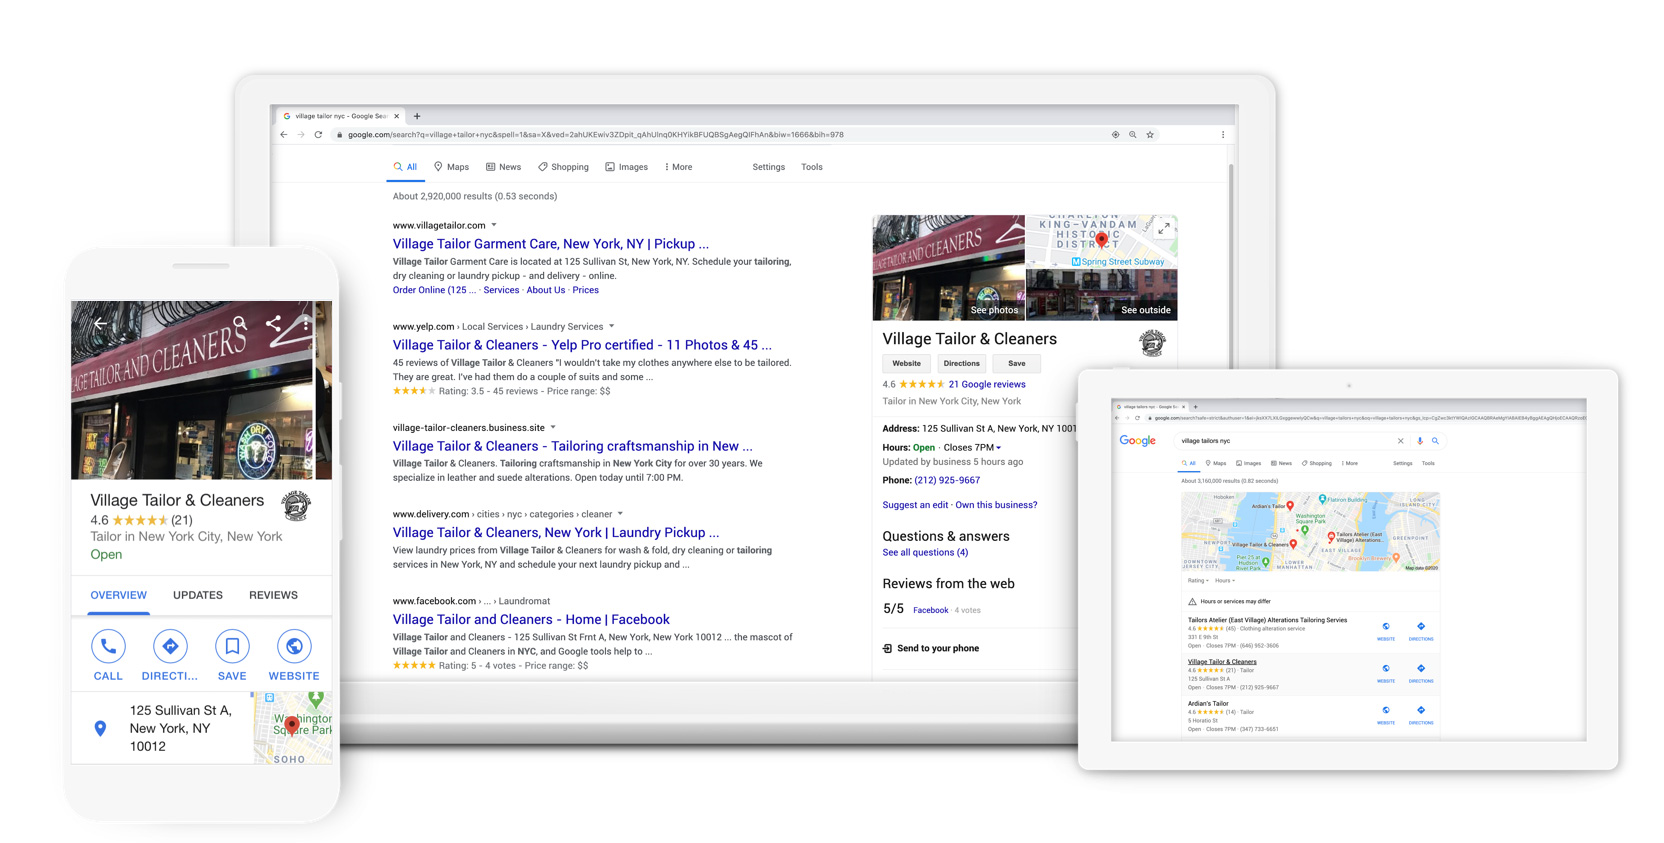Click the Directions button in the knowledge panel

(x=961, y=364)
